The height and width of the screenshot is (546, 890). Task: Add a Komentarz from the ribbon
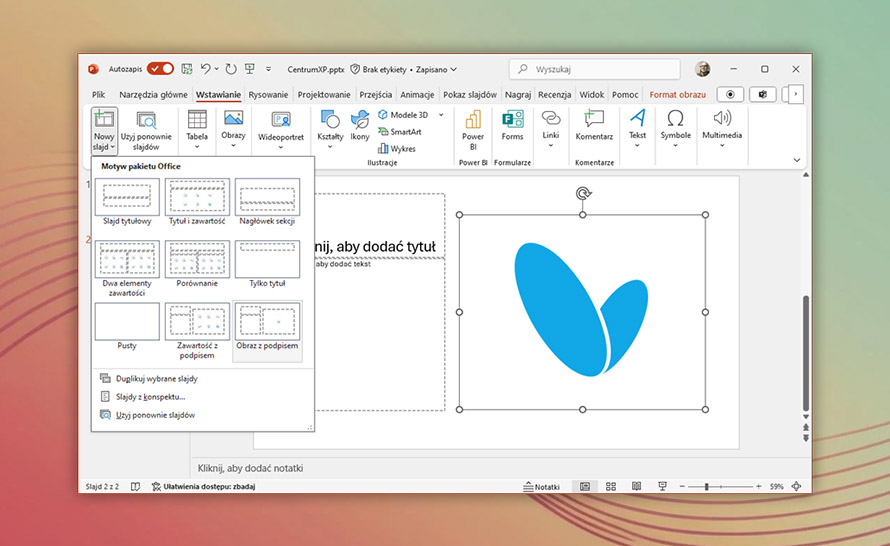tap(594, 126)
